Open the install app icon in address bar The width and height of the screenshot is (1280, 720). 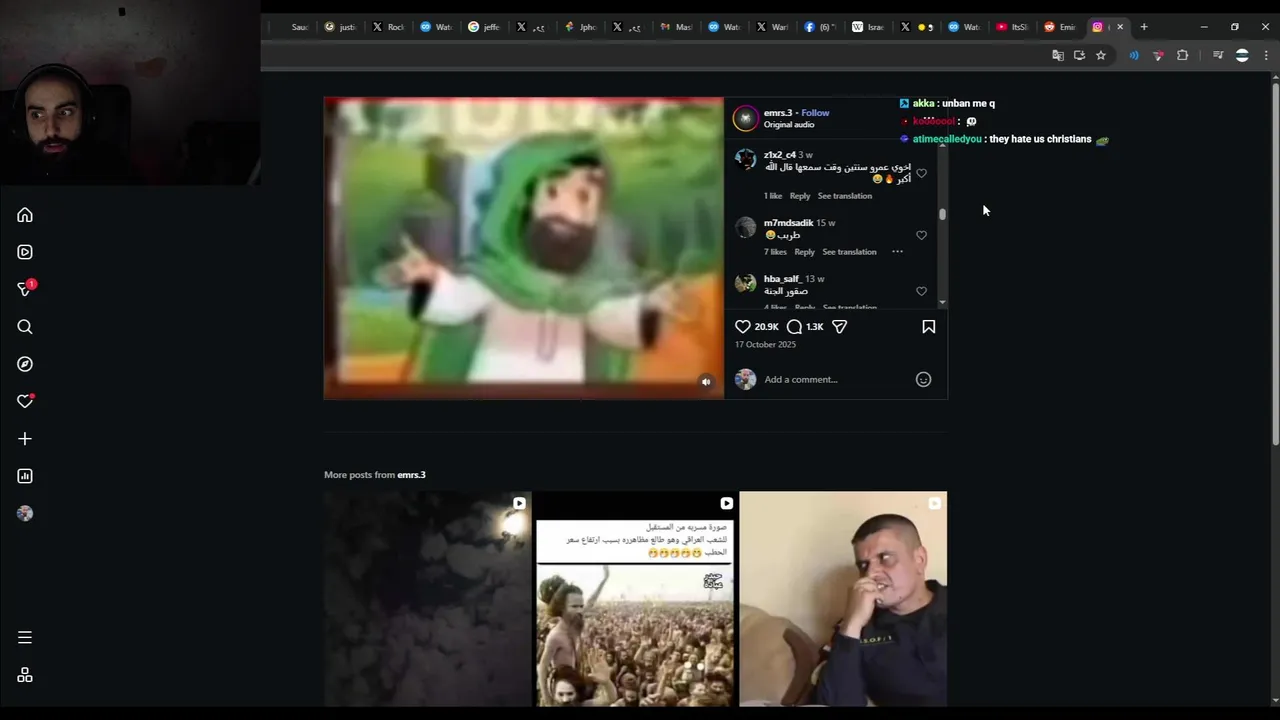point(1079,55)
